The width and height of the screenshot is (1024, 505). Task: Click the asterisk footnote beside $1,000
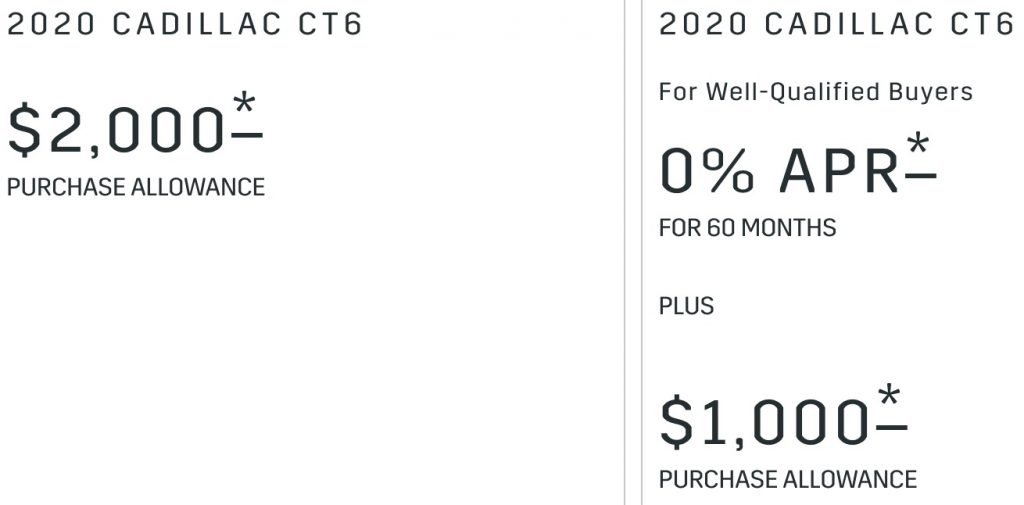click(889, 397)
